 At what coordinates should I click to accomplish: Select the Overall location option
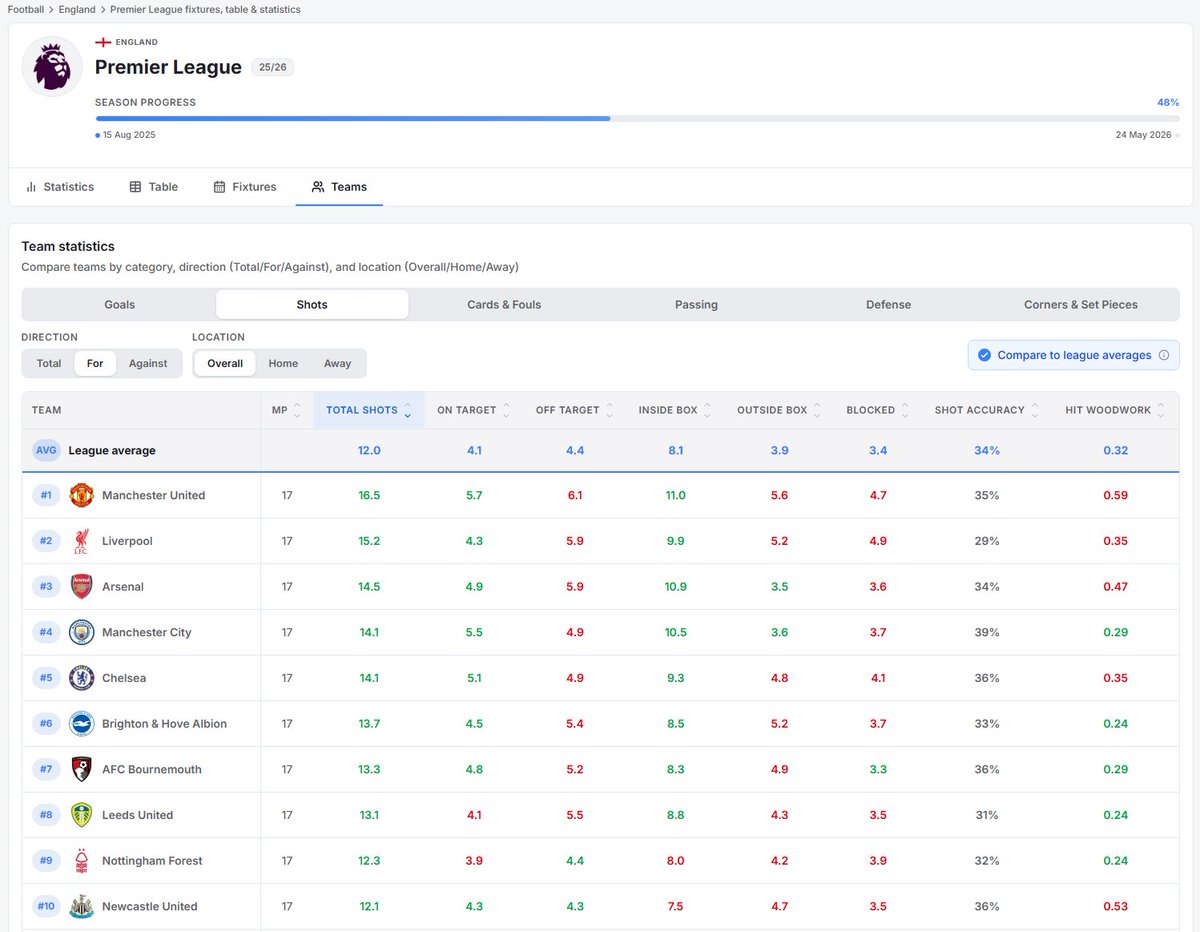click(x=225, y=363)
